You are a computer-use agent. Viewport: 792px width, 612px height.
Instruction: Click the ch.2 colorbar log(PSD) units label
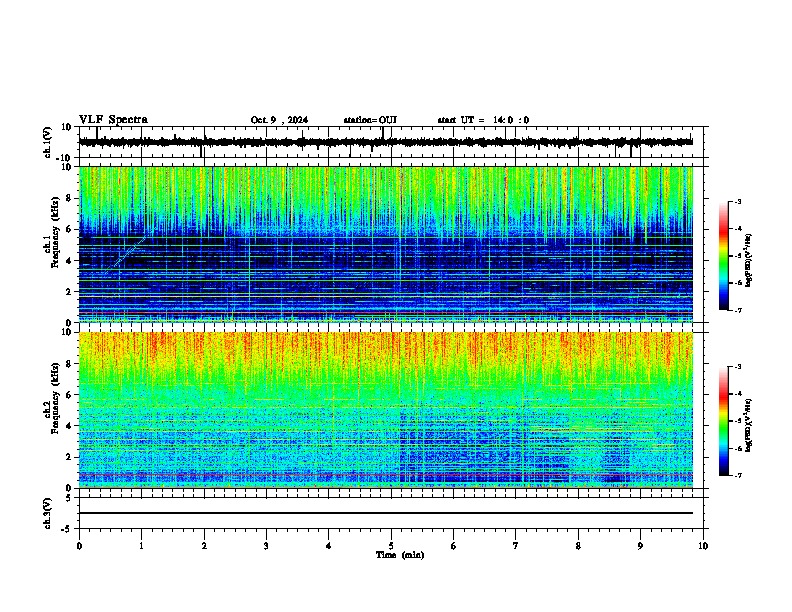point(749,425)
